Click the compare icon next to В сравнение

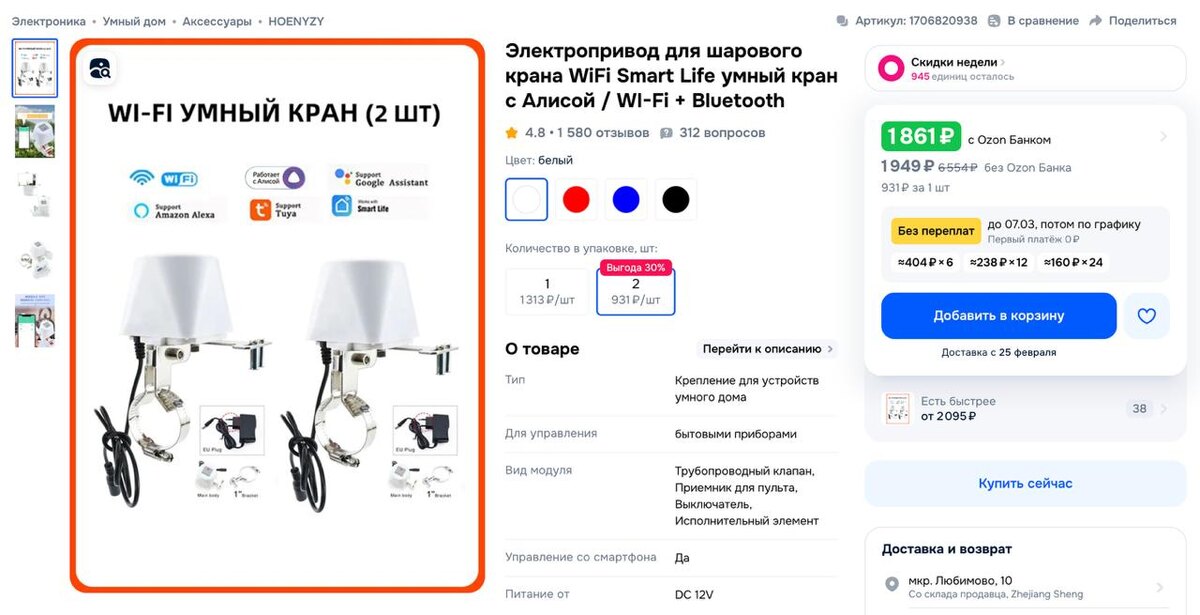pos(994,21)
